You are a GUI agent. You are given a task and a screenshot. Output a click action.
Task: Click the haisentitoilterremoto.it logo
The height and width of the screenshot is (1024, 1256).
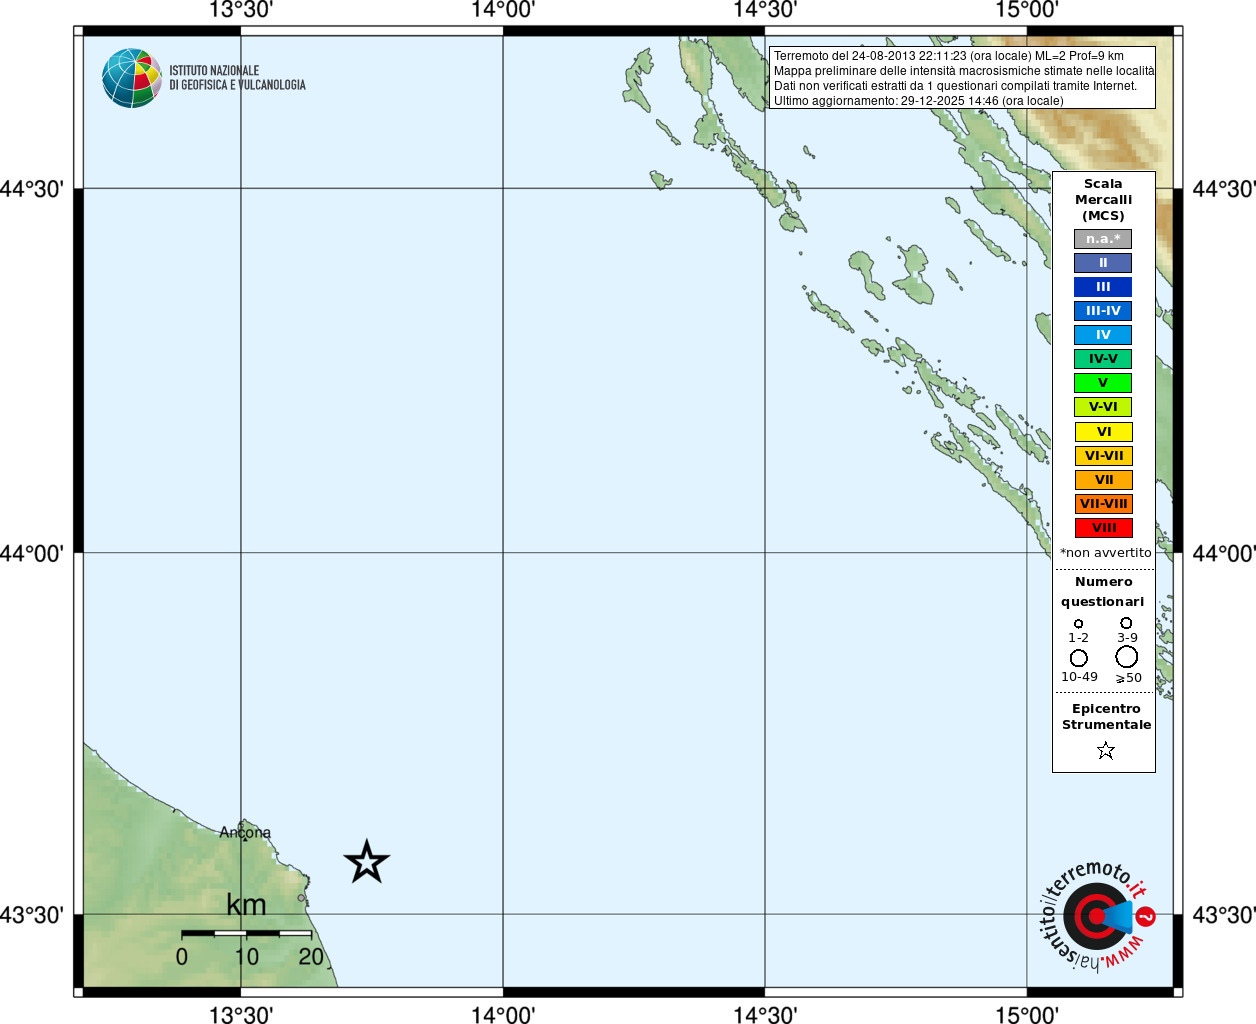pos(1098,916)
